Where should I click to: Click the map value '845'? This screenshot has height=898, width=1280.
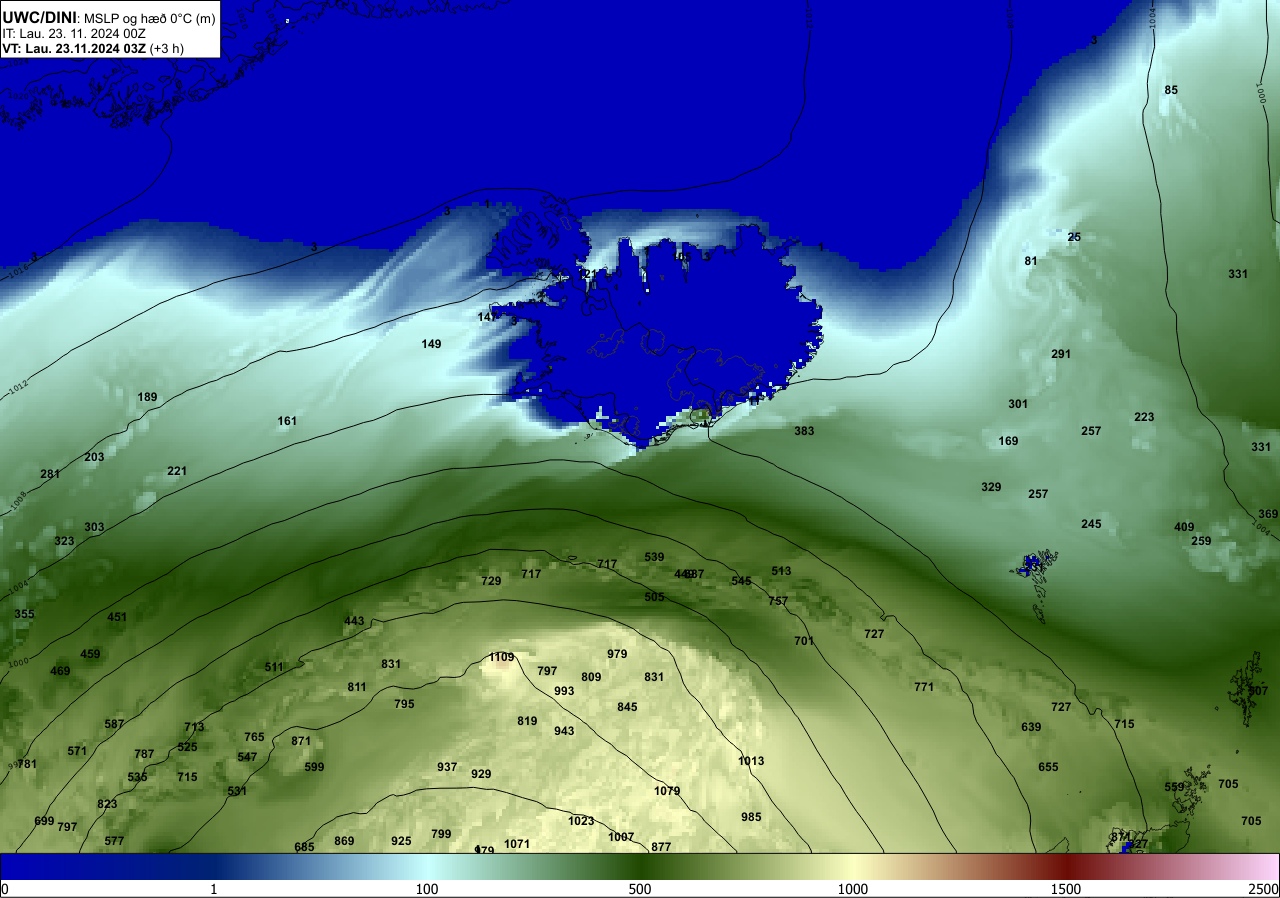[x=627, y=707]
